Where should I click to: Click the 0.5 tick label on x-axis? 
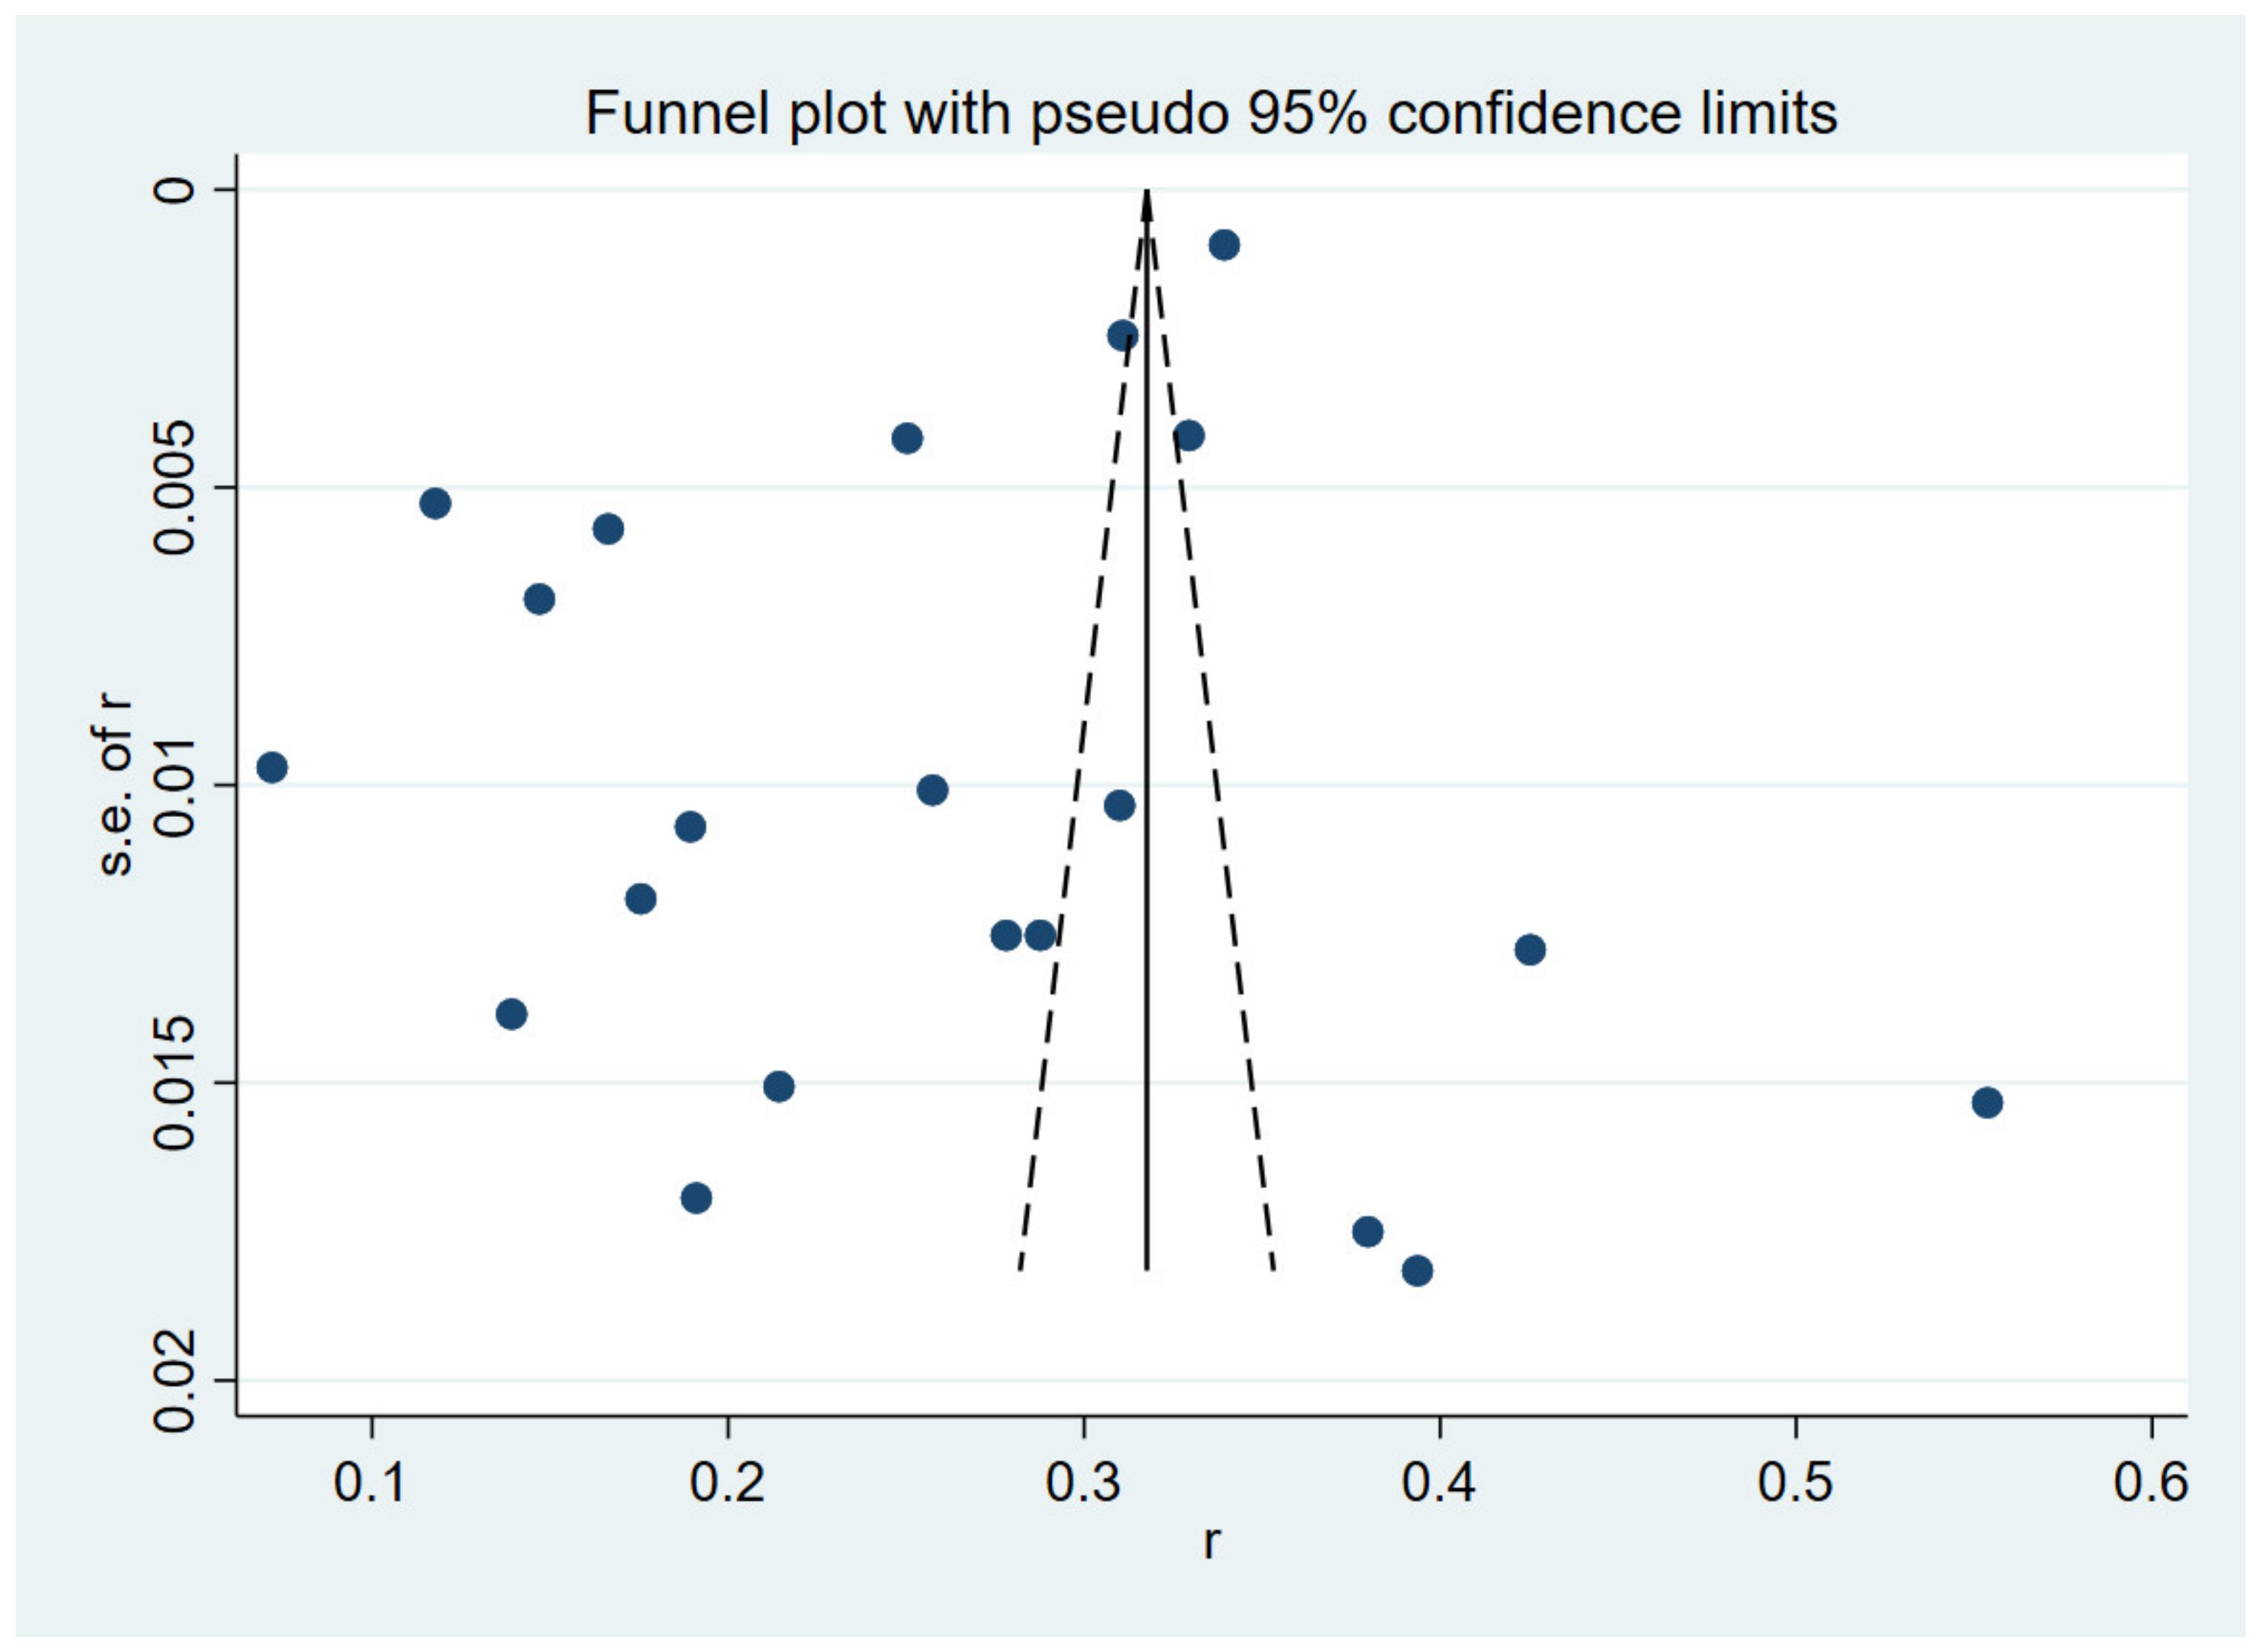pos(1795,1483)
